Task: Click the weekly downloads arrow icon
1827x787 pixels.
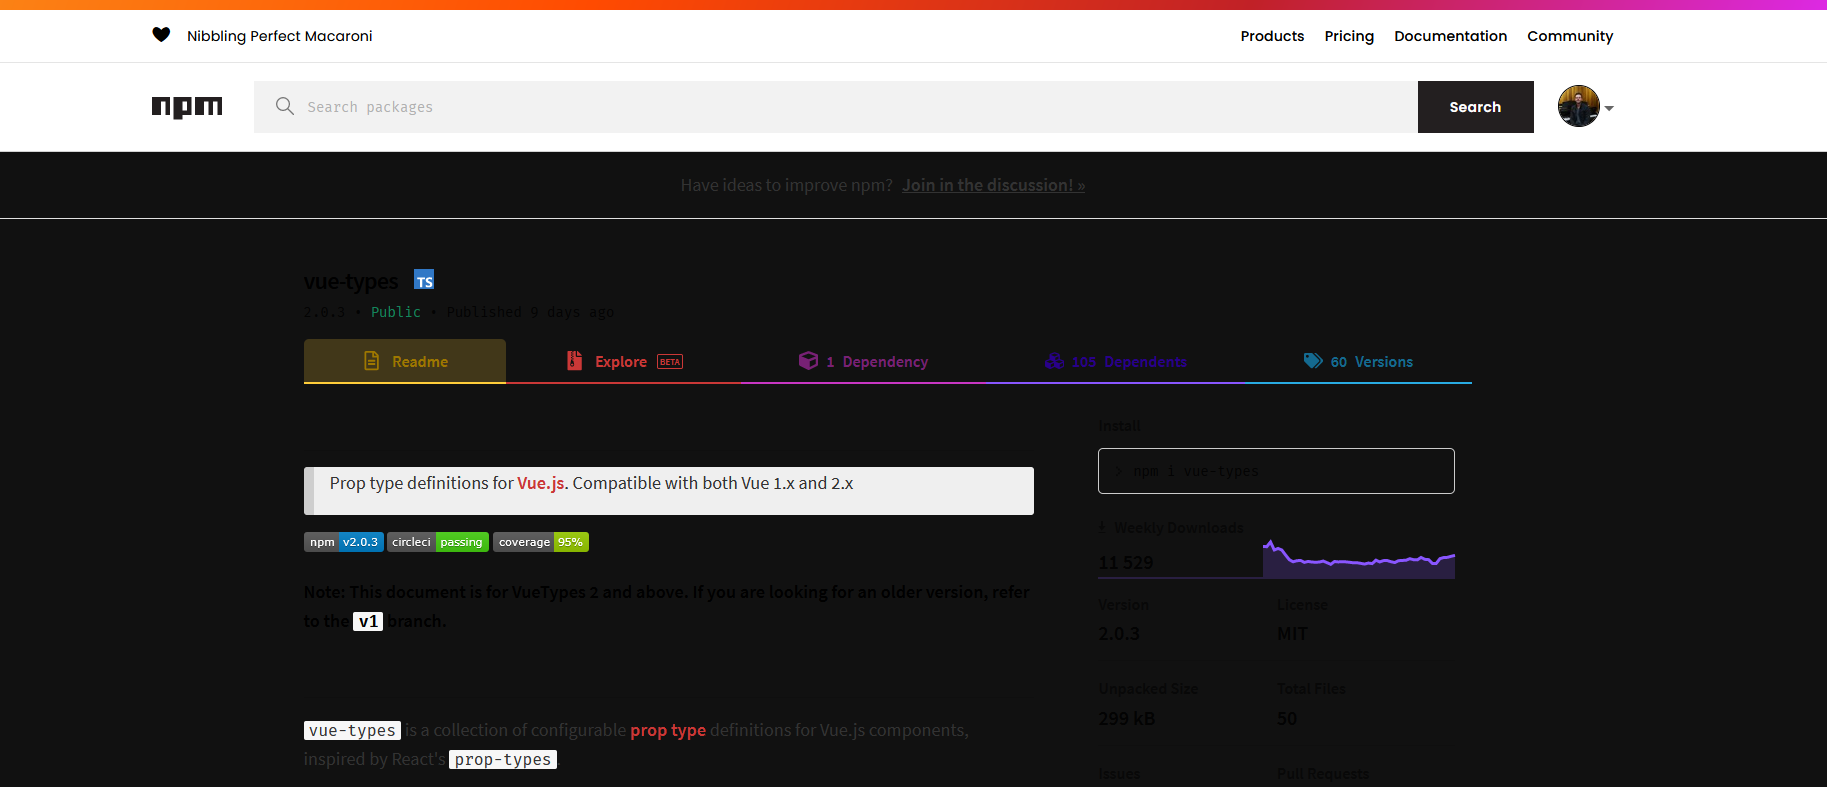Action: (x=1102, y=527)
